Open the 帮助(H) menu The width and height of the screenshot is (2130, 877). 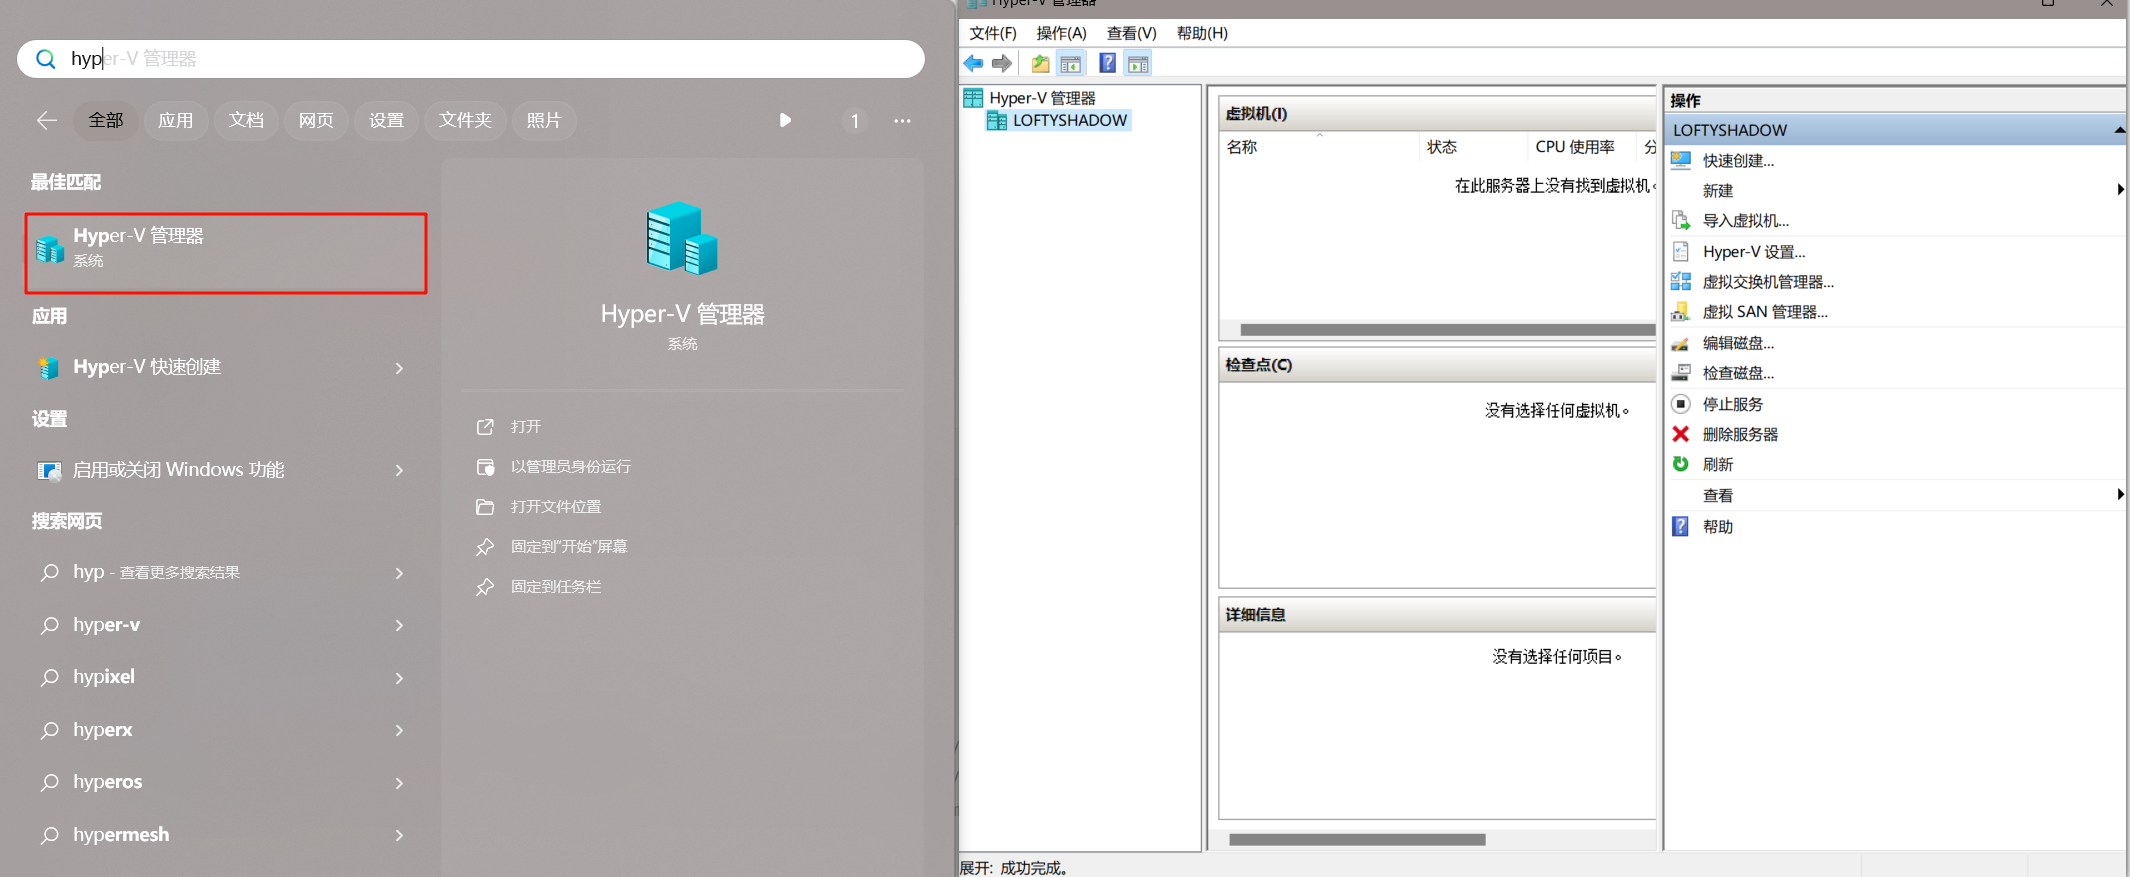pos(1202,33)
